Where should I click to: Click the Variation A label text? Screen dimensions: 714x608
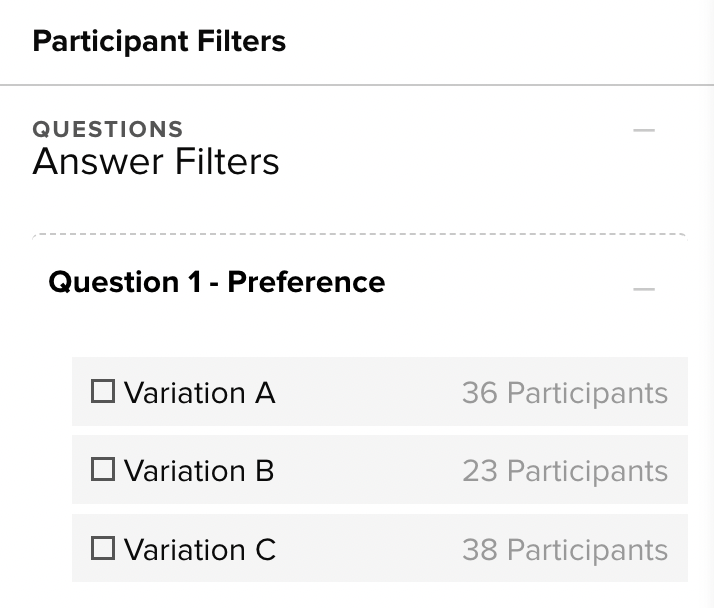(x=199, y=392)
